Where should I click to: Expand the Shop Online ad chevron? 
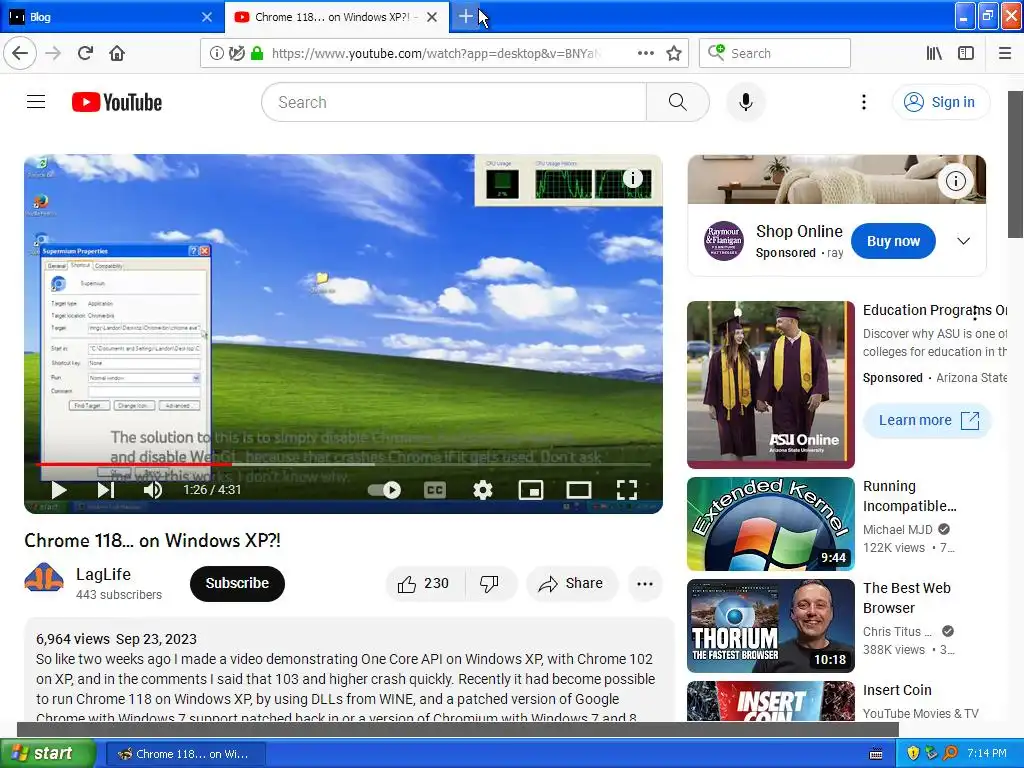click(963, 241)
